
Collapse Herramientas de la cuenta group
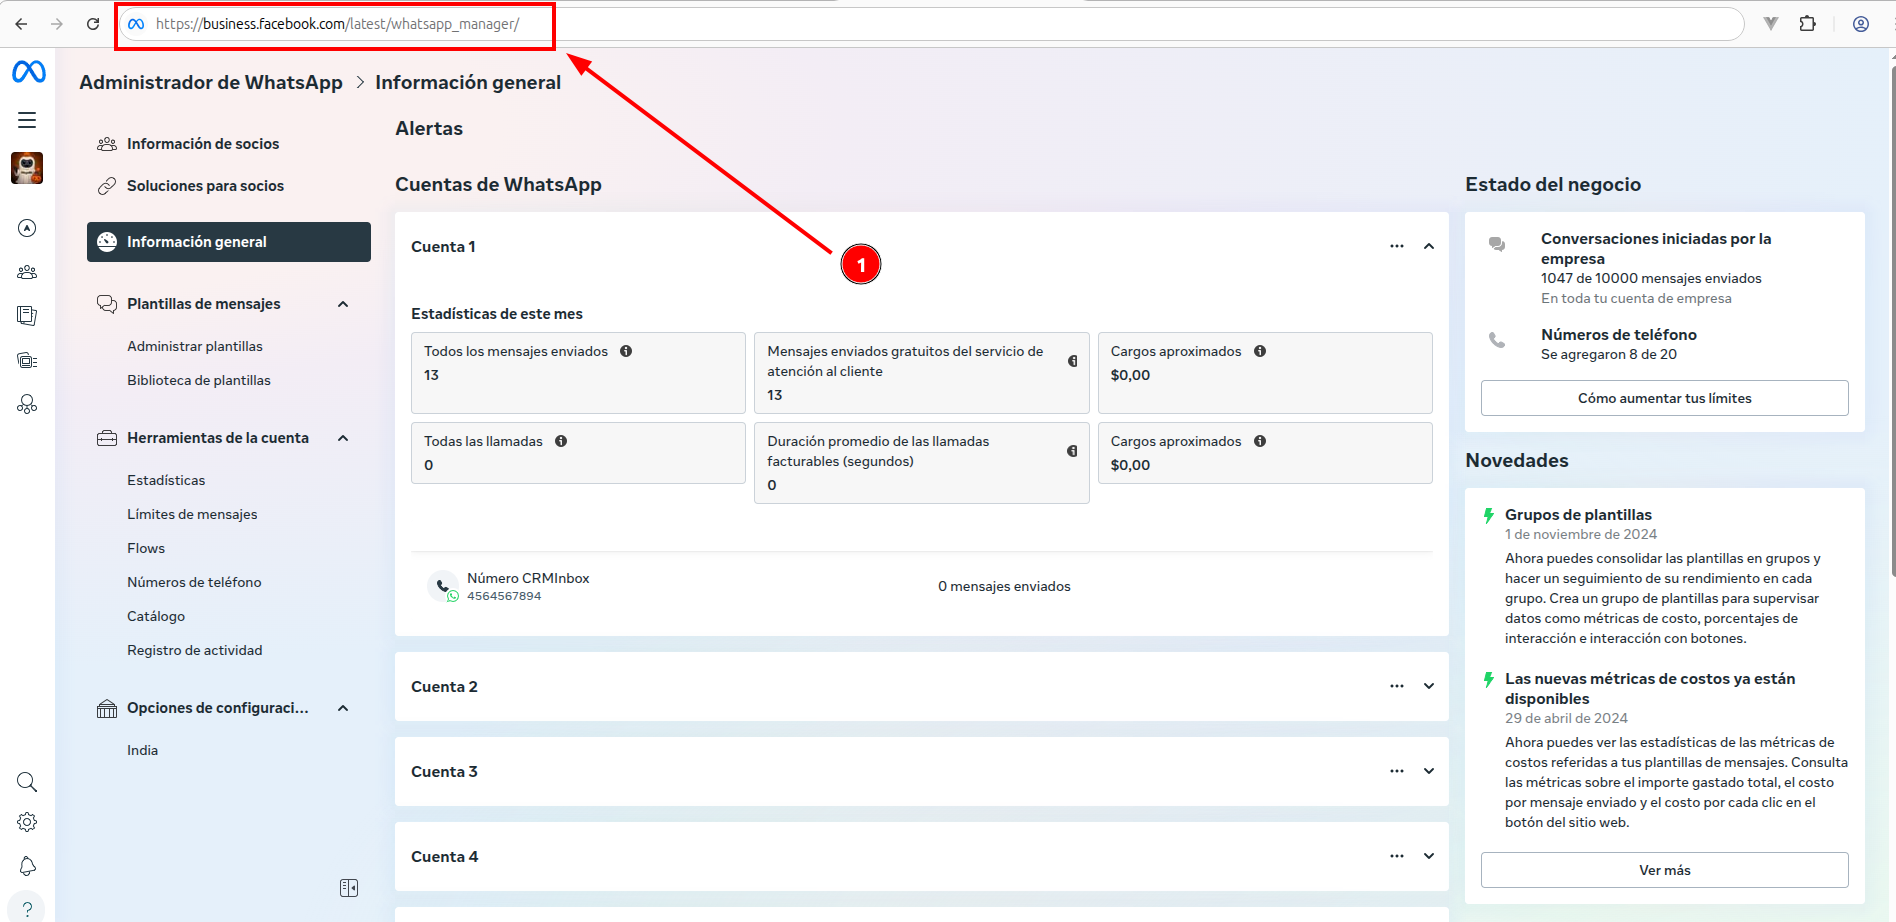click(343, 438)
